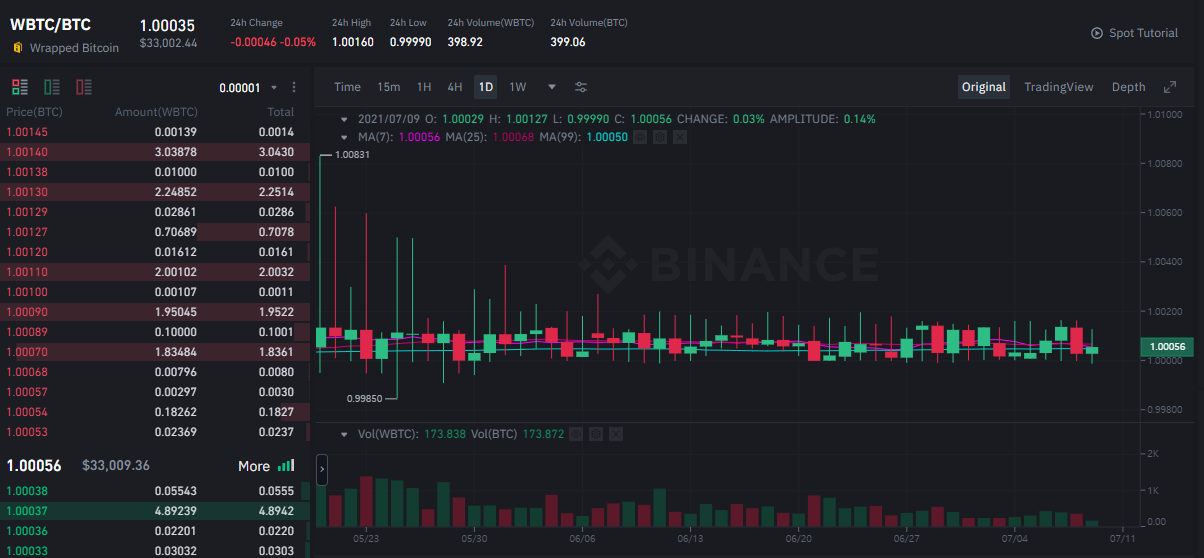
Task: Select sell order at price 1.00100
Action: click(155, 292)
